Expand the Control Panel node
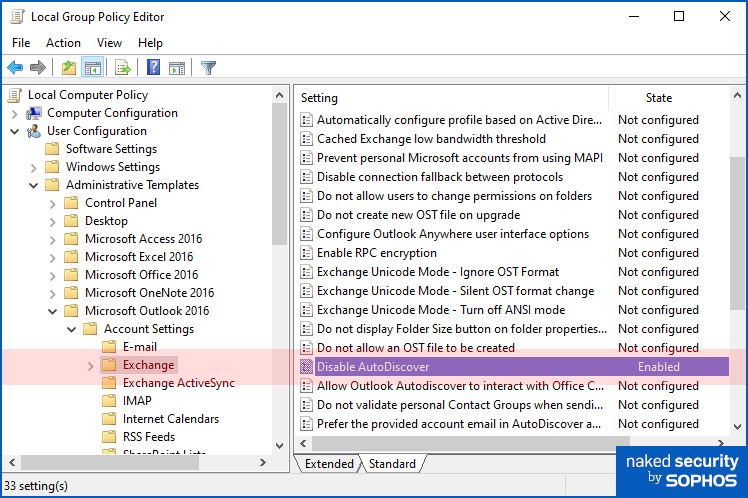This screenshot has width=748, height=498. tap(52, 204)
